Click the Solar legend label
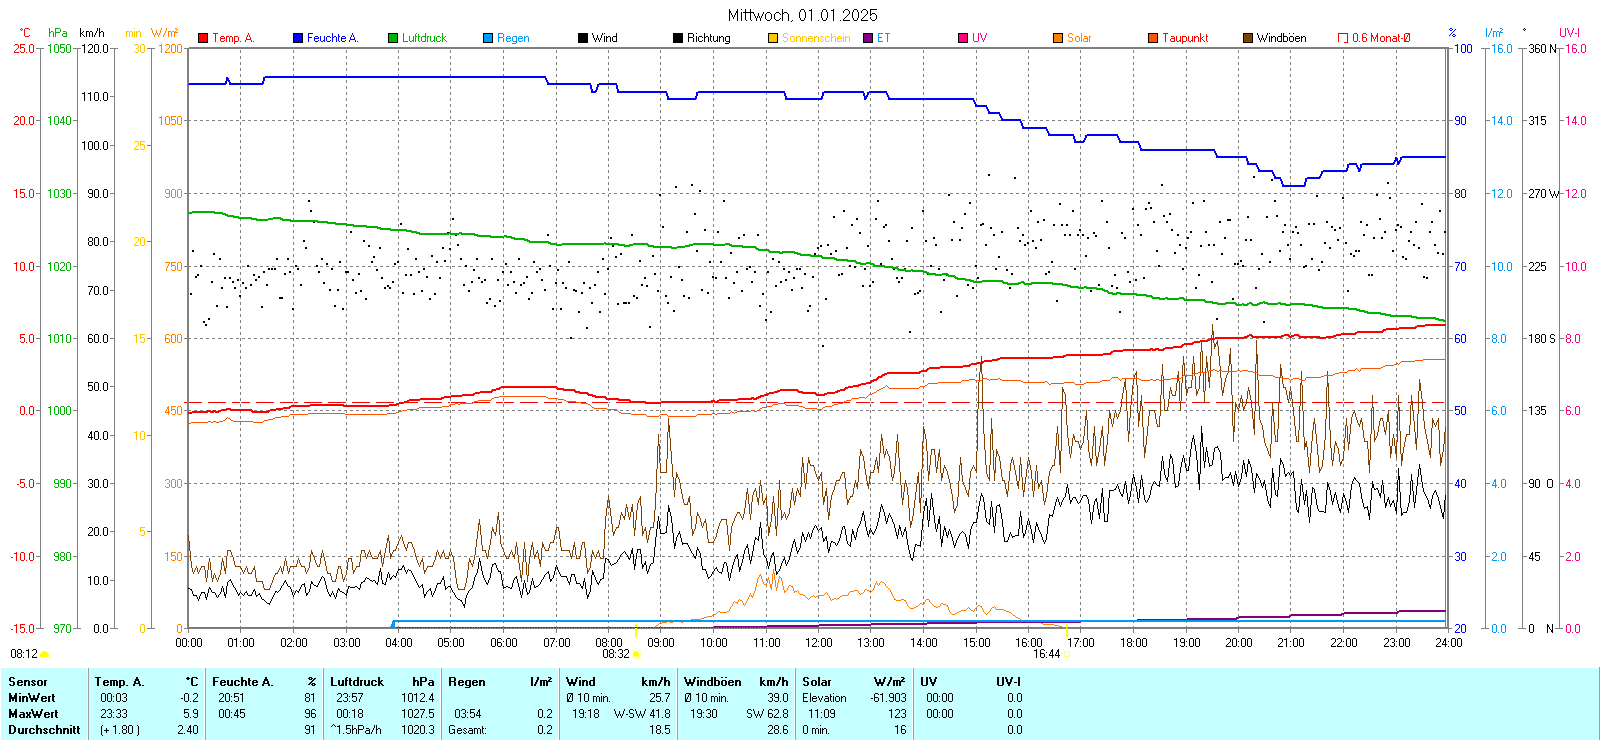The image size is (1600, 740). [x=1079, y=38]
